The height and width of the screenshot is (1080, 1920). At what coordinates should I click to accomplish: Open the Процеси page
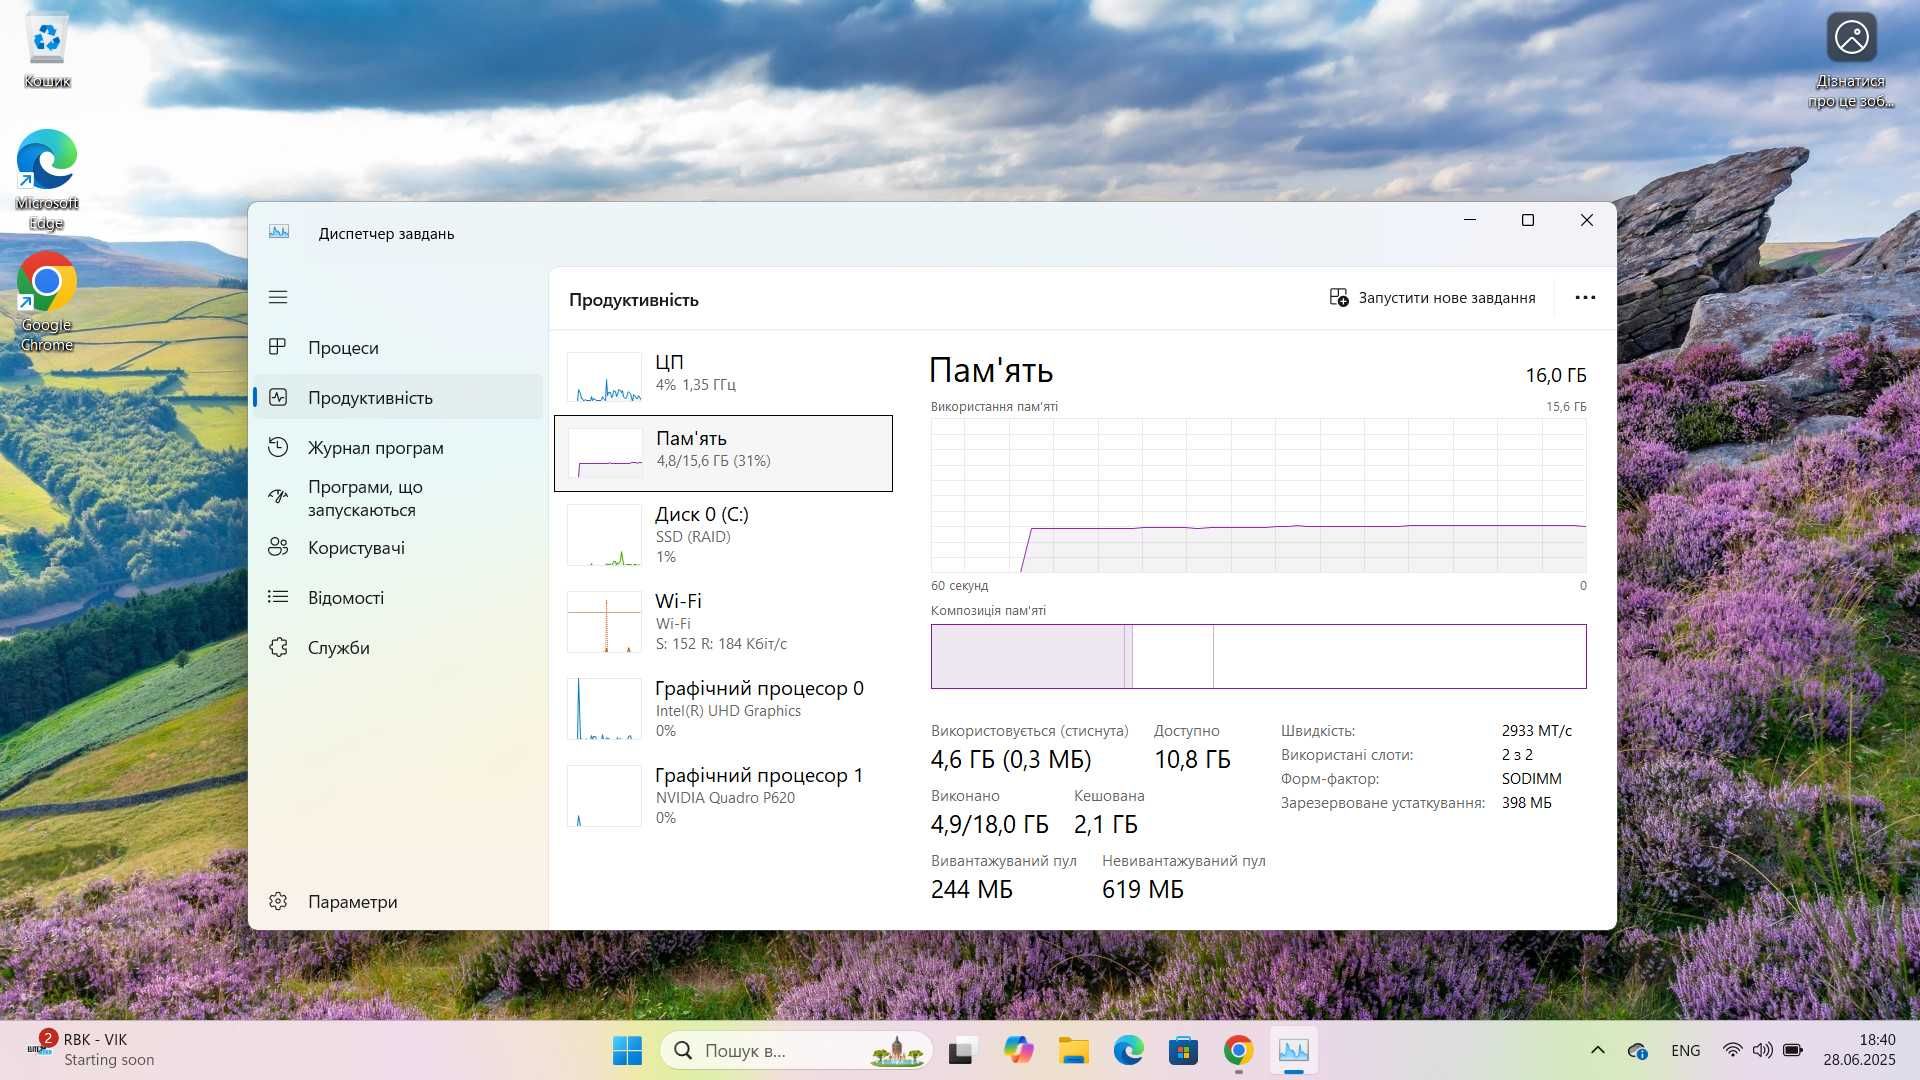pyautogui.click(x=397, y=348)
